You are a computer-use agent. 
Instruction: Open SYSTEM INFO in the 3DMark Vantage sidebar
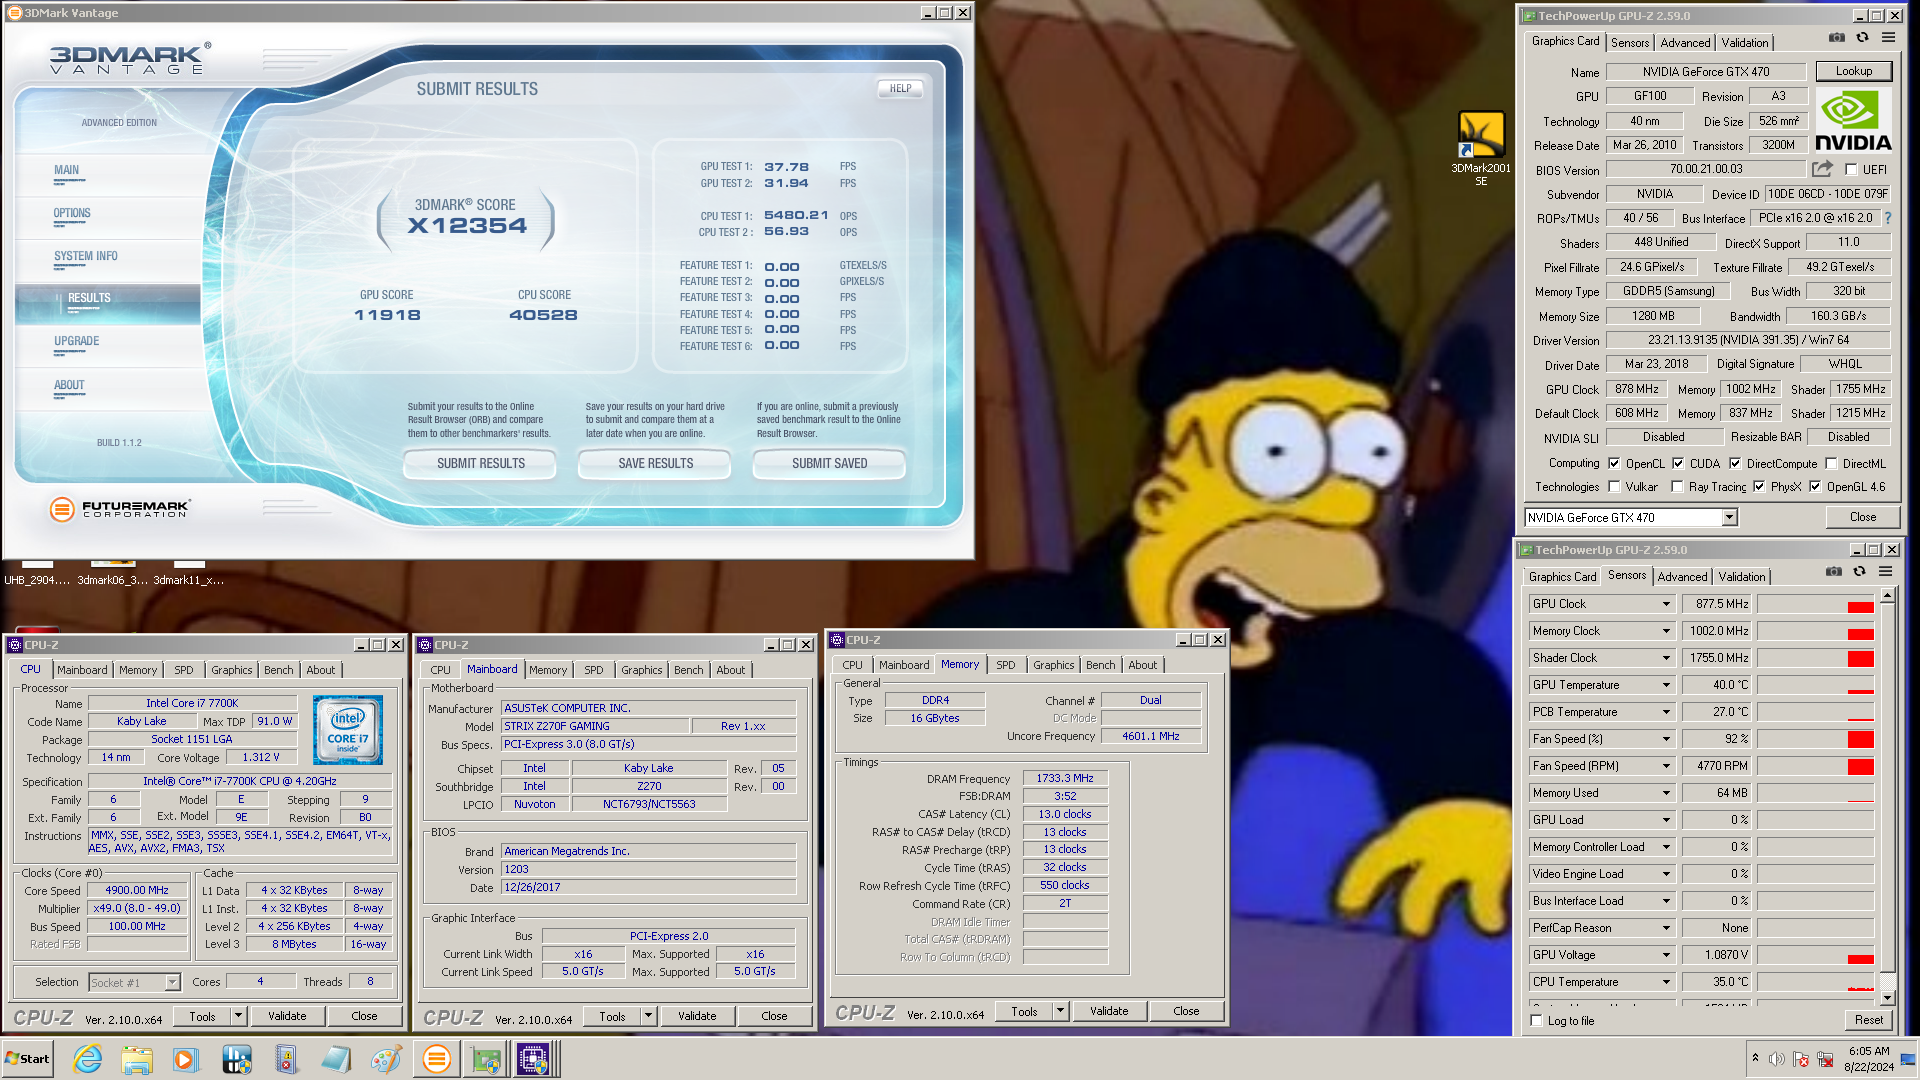coord(86,256)
